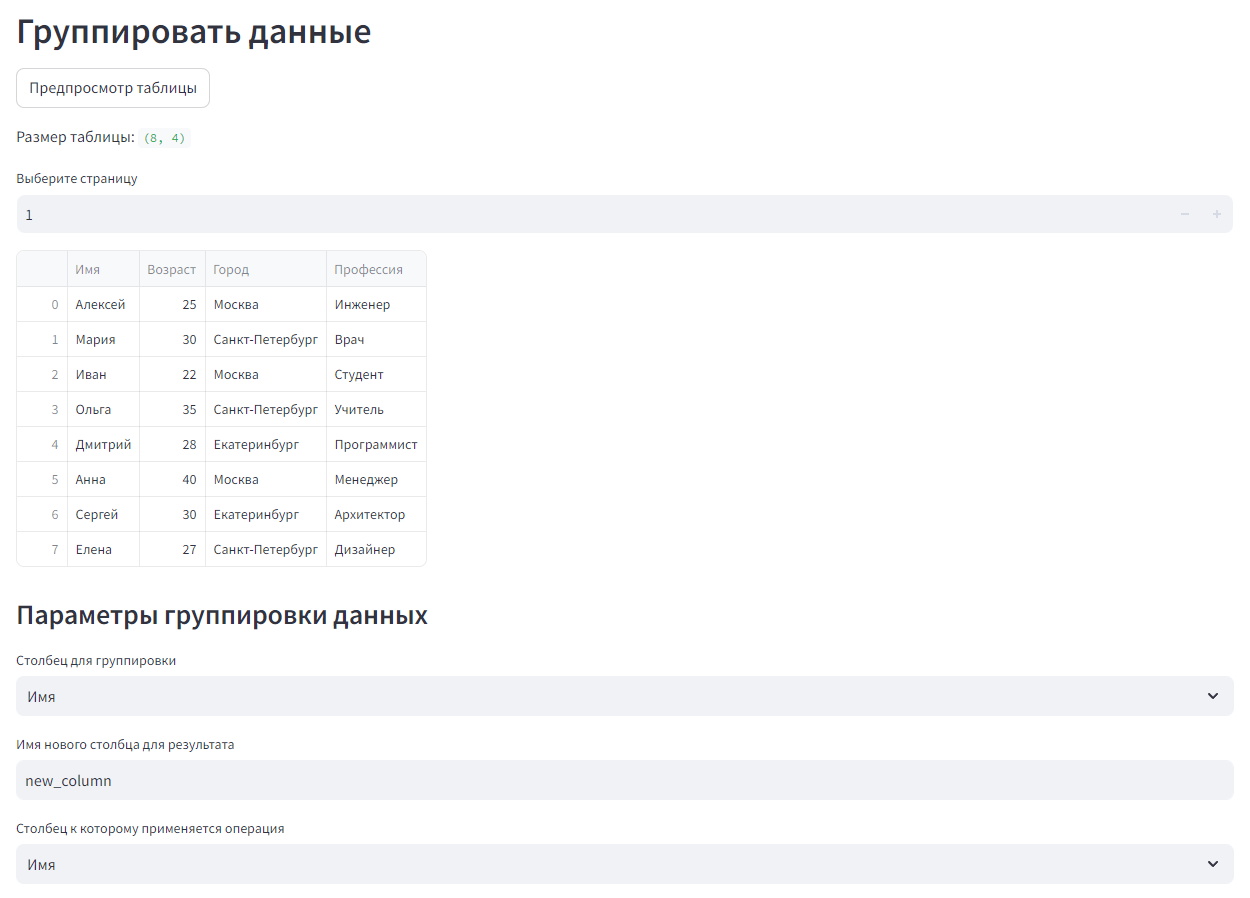
Task: Click the 'Студент' cell
Action: 376,374
